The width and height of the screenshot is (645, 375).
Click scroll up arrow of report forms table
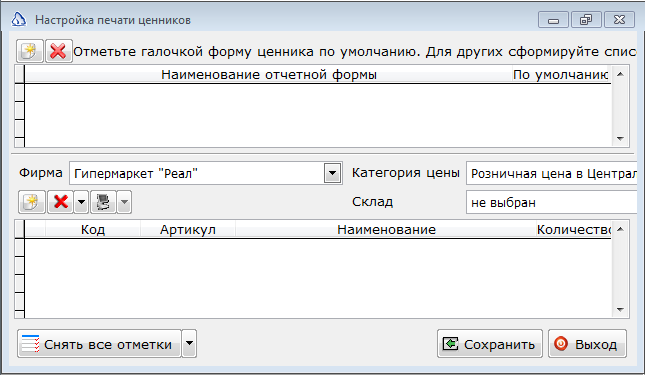click(x=620, y=74)
